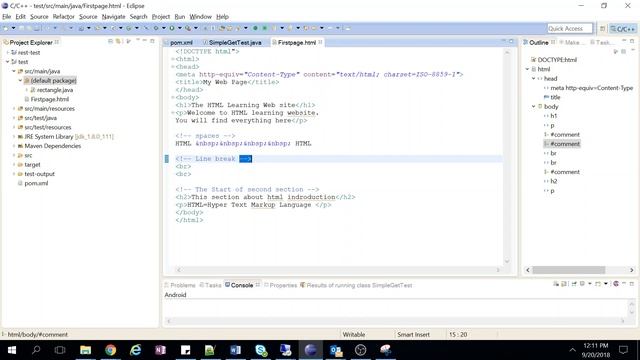The width and height of the screenshot is (640, 360).
Task: Collapse the src/main/java folder
Action: [14, 71]
